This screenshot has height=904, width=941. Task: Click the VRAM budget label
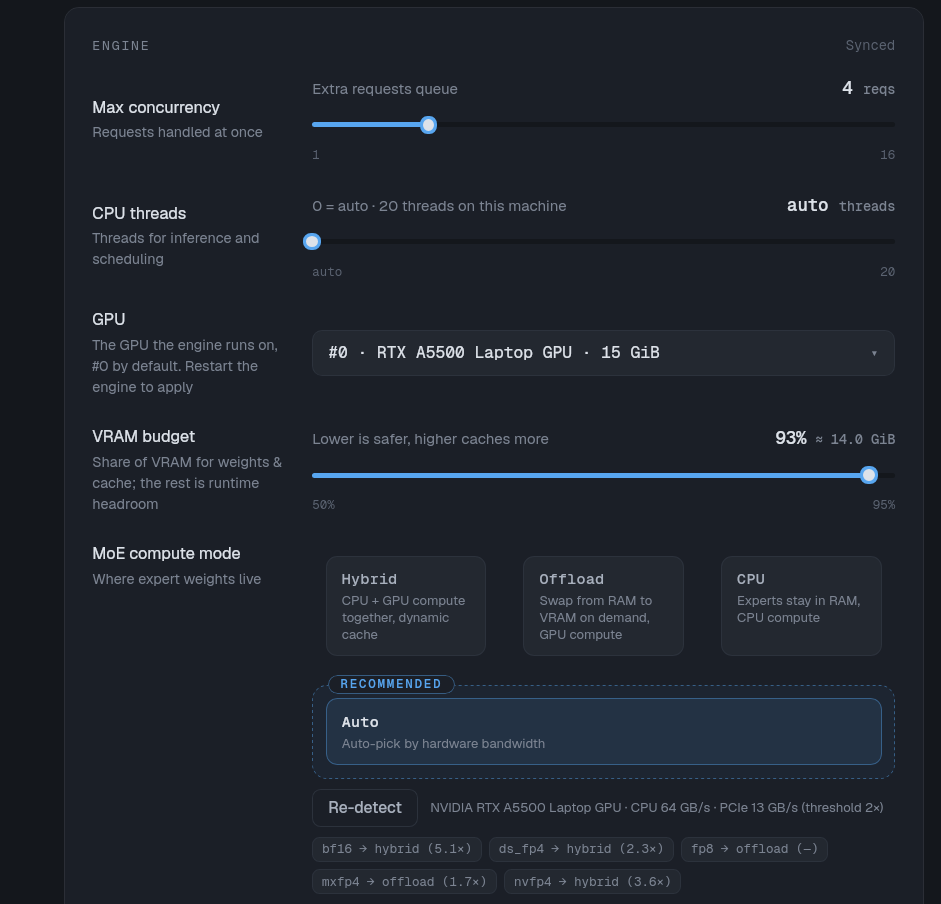(143, 436)
